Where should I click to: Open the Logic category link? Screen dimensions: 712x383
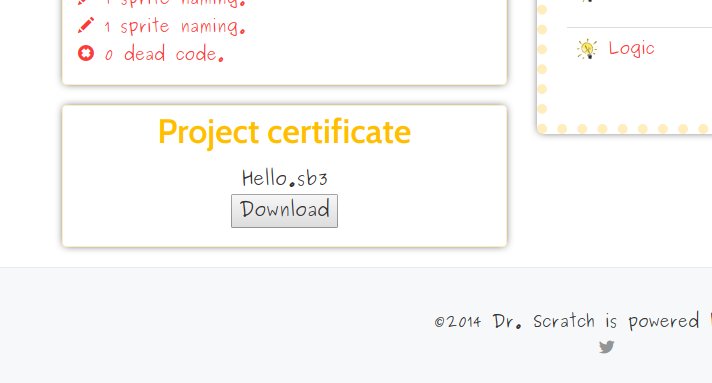pos(632,48)
